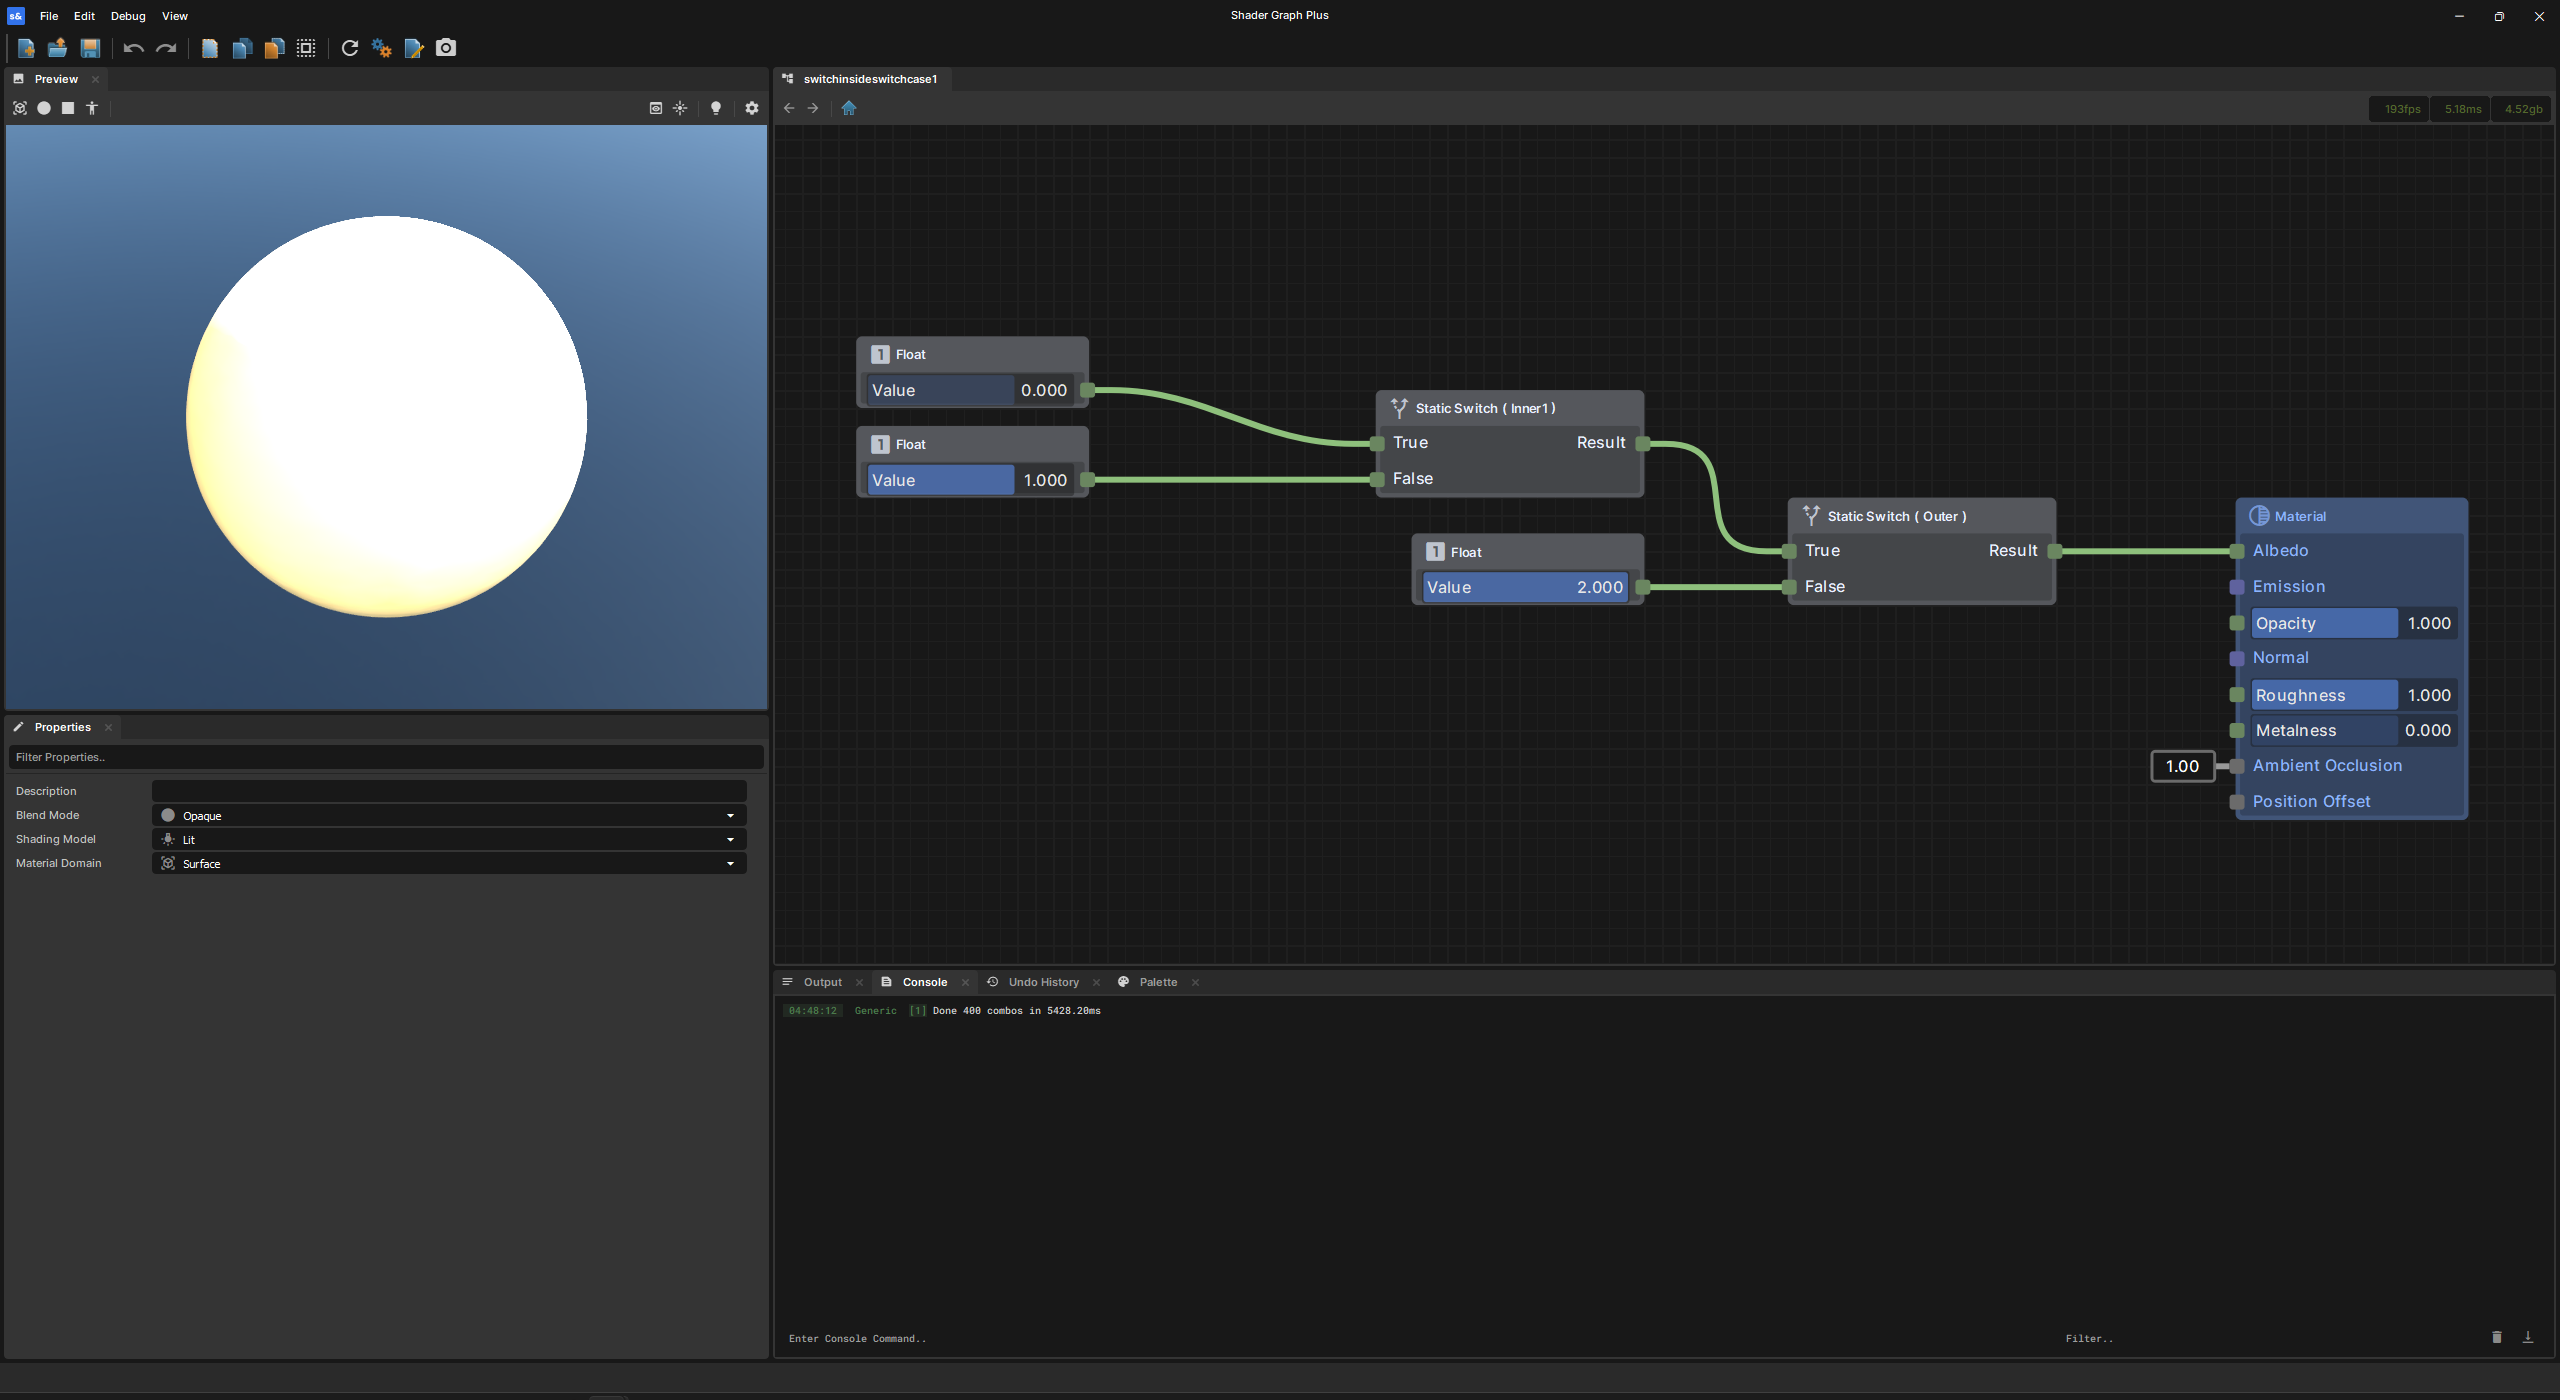Screen dimensions: 2560x1400
Task: Click the blue and orange gears icon
Action: pyautogui.click(x=382, y=48)
